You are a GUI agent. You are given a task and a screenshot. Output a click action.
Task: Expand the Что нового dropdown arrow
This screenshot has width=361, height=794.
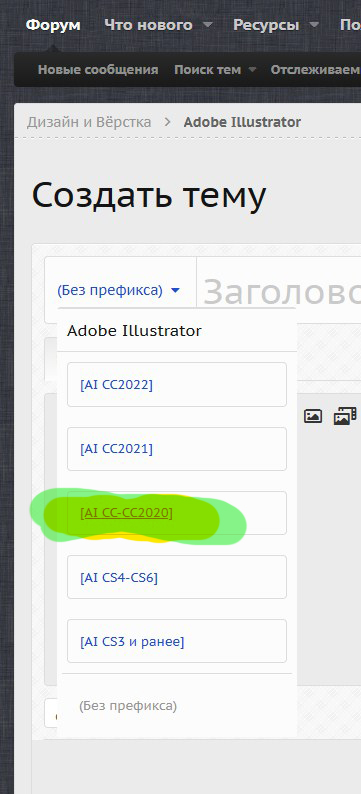[208, 25]
